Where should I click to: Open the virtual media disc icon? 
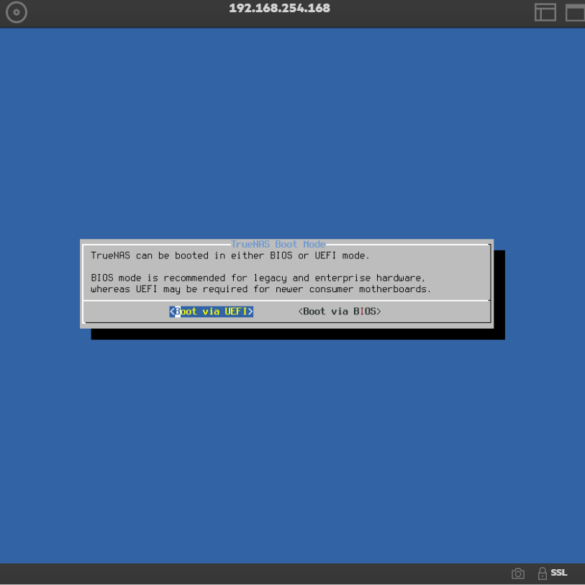coord(16,12)
